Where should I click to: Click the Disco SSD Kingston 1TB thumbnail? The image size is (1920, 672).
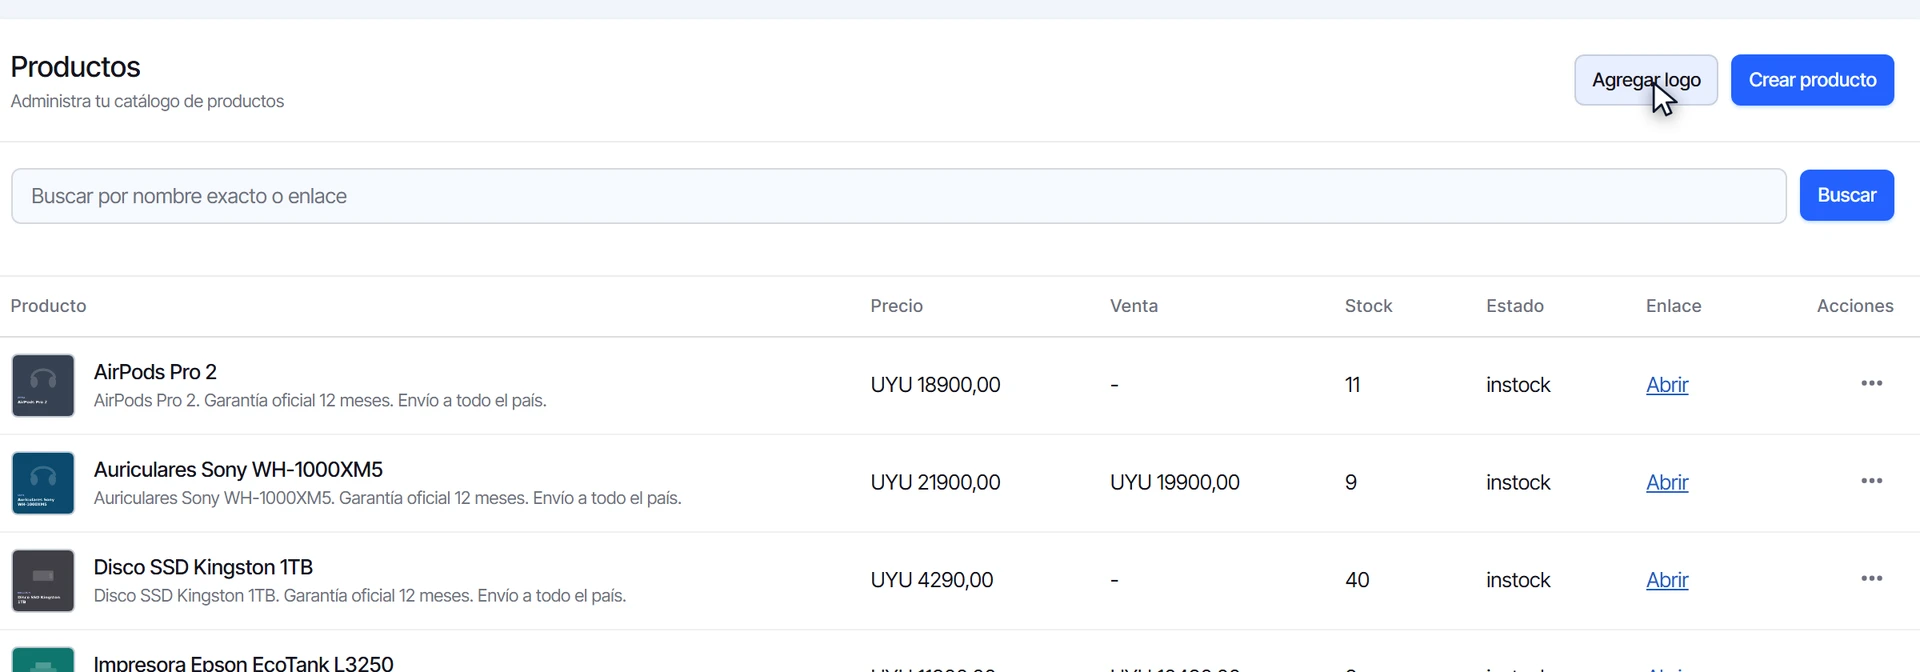coord(43,581)
